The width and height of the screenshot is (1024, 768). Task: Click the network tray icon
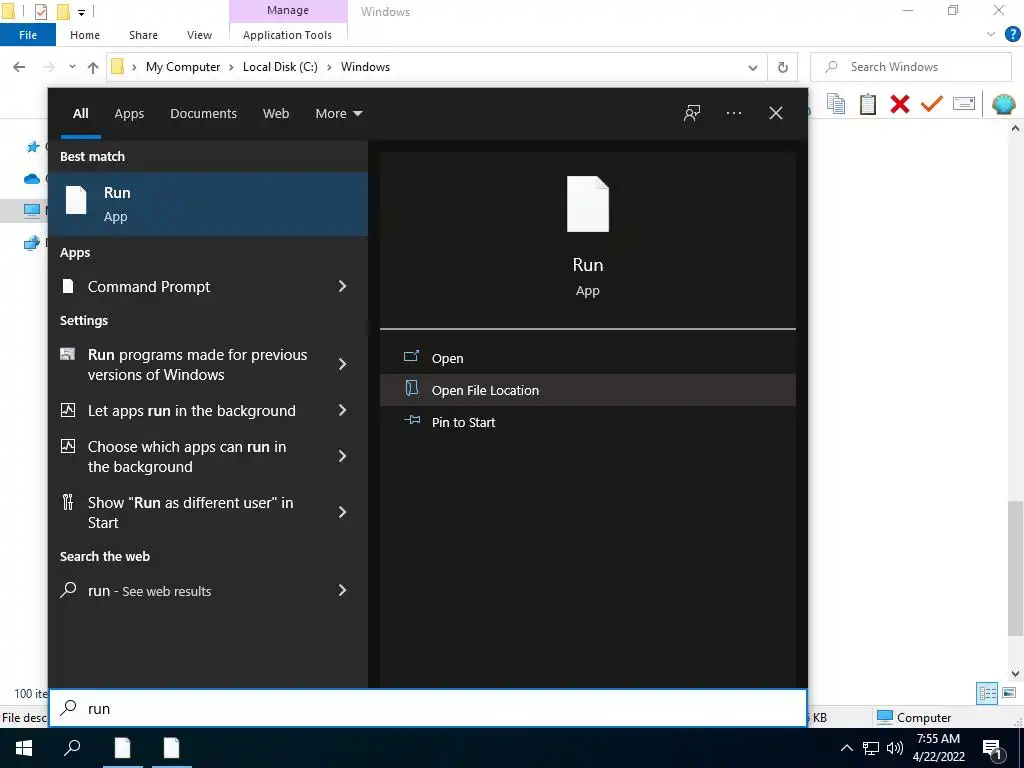tap(871, 748)
